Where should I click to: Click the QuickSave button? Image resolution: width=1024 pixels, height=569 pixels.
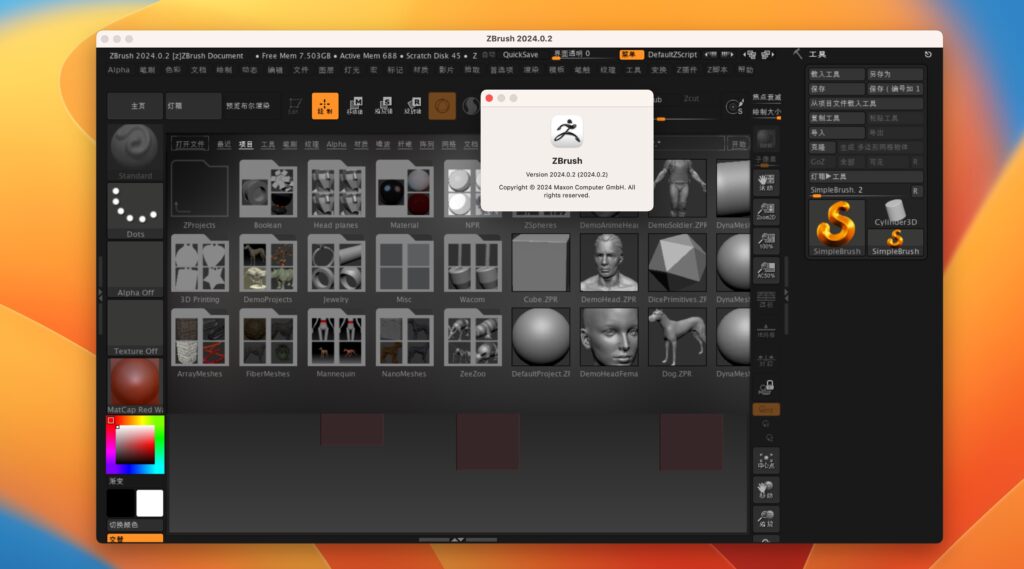pyautogui.click(x=520, y=55)
